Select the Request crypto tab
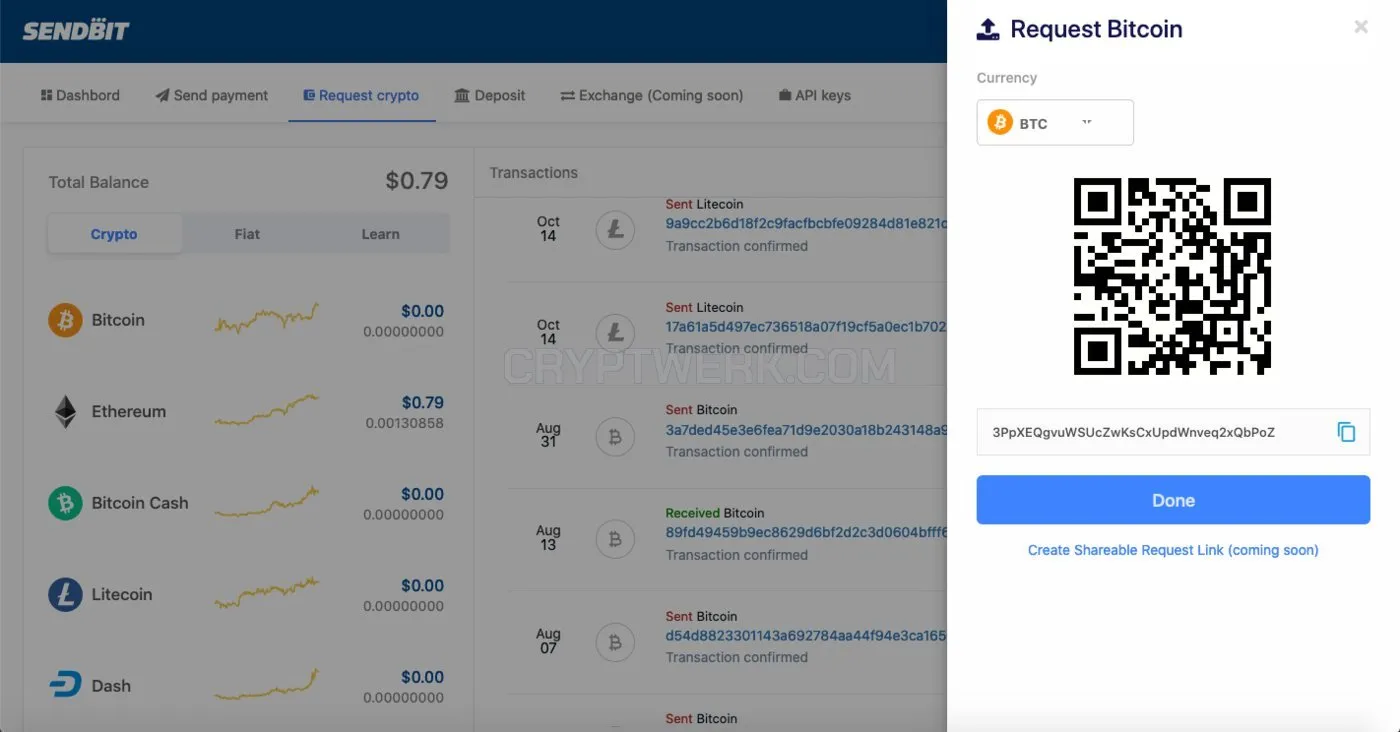Image resolution: width=1400 pixels, height=732 pixels. (x=362, y=96)
